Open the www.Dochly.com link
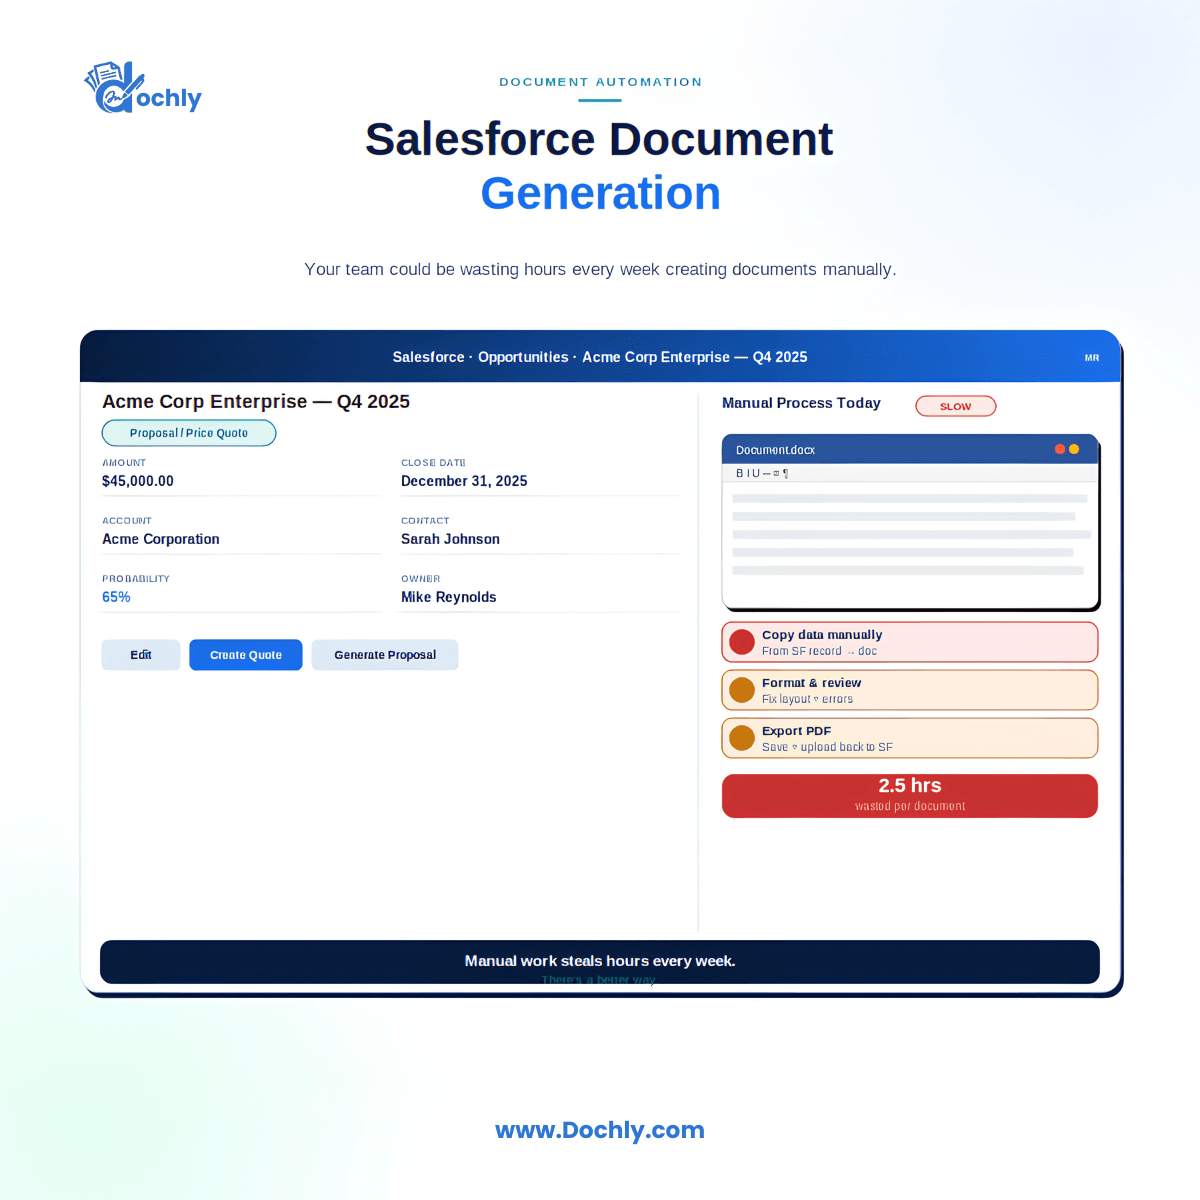This screenshot has height=1200, width=1200. [x=600, y=1130]
